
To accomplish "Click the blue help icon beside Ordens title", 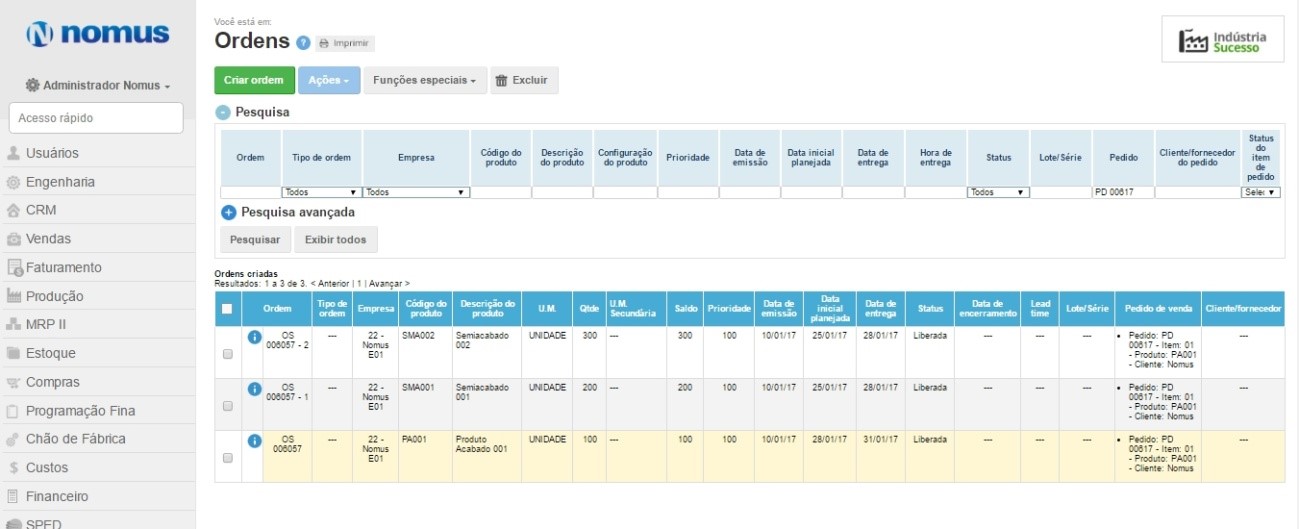I will coord(303,43).
